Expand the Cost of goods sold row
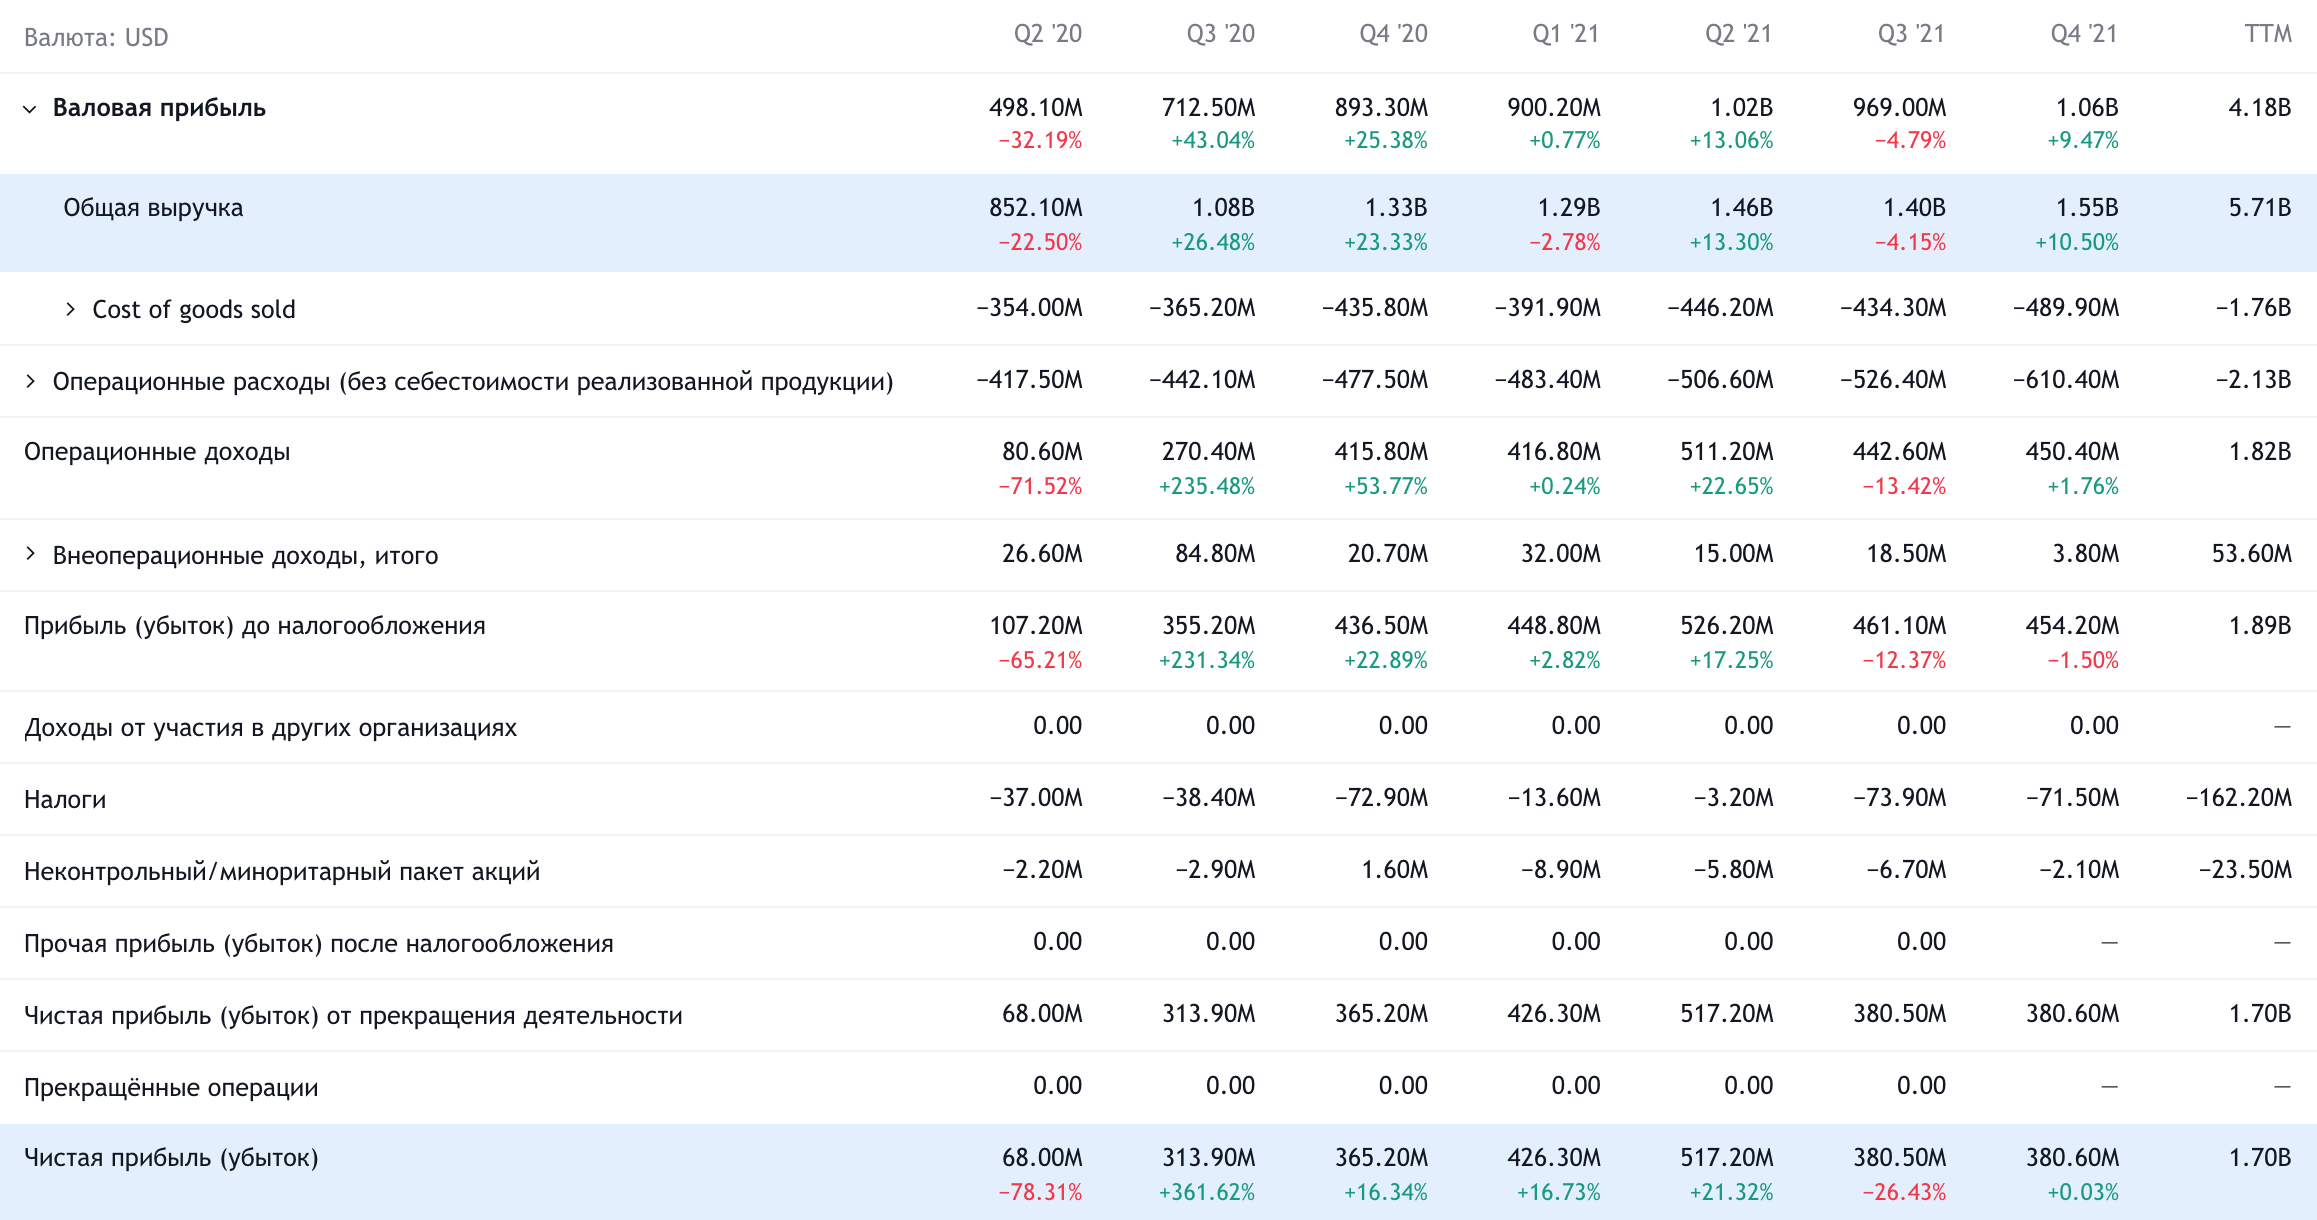The image size is (2317, 1220). click(70, 309)
